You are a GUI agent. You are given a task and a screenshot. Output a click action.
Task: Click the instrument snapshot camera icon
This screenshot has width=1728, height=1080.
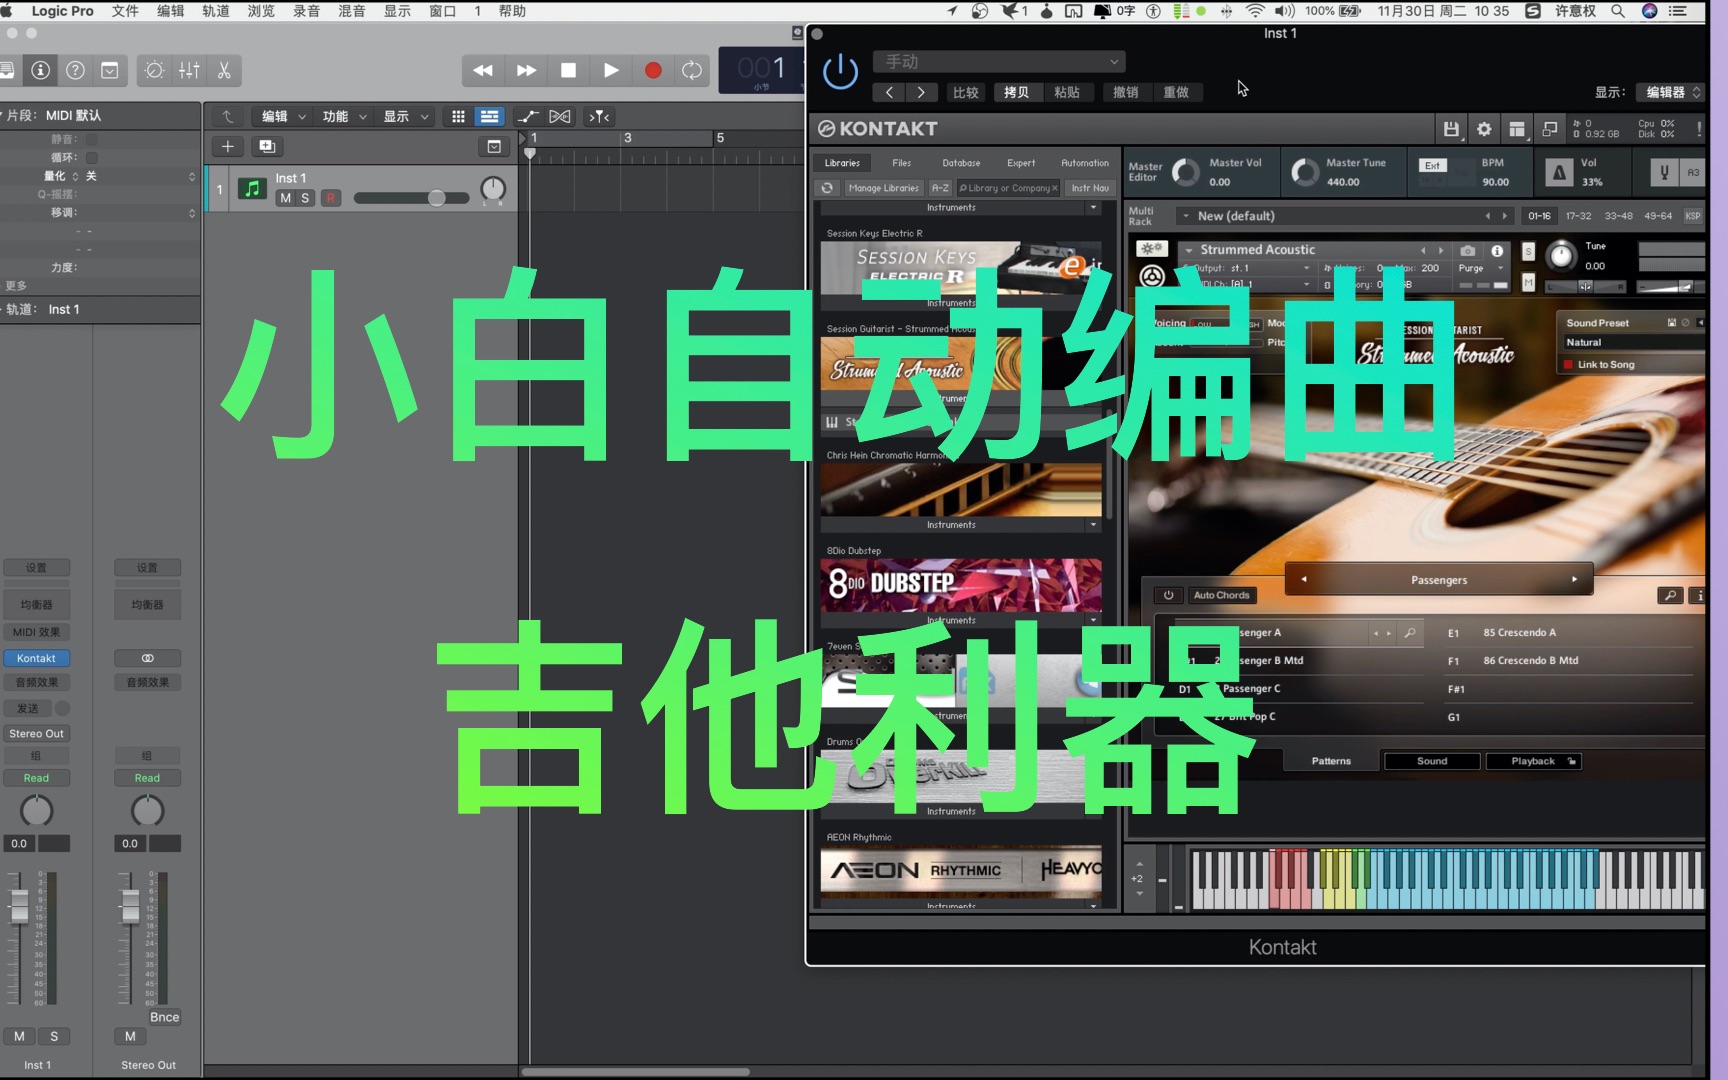click(1467, 251)
